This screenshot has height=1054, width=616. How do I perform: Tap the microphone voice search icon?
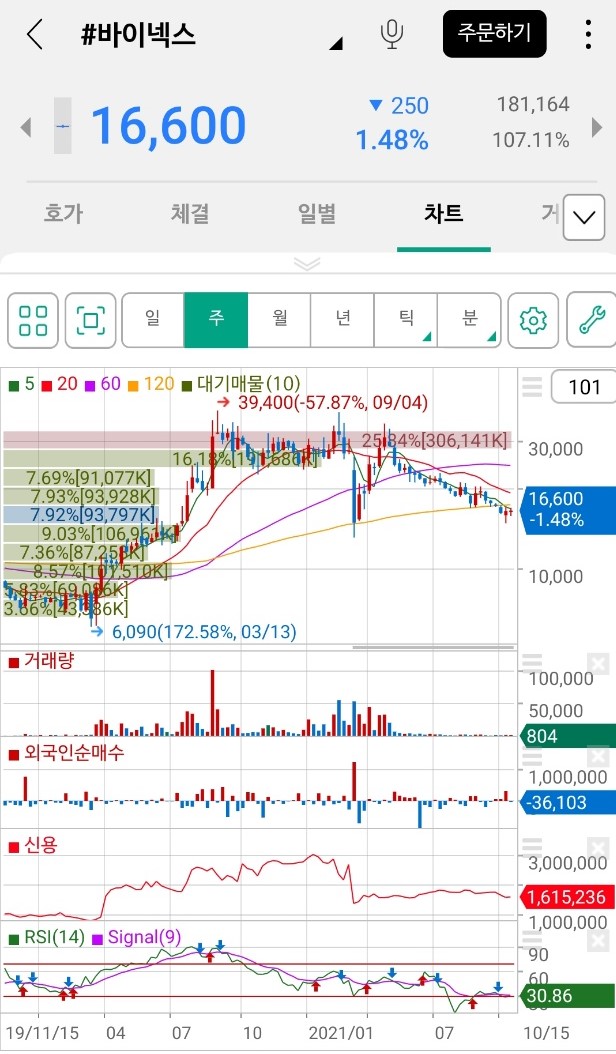pyautogui.click(x=391, y=34)
